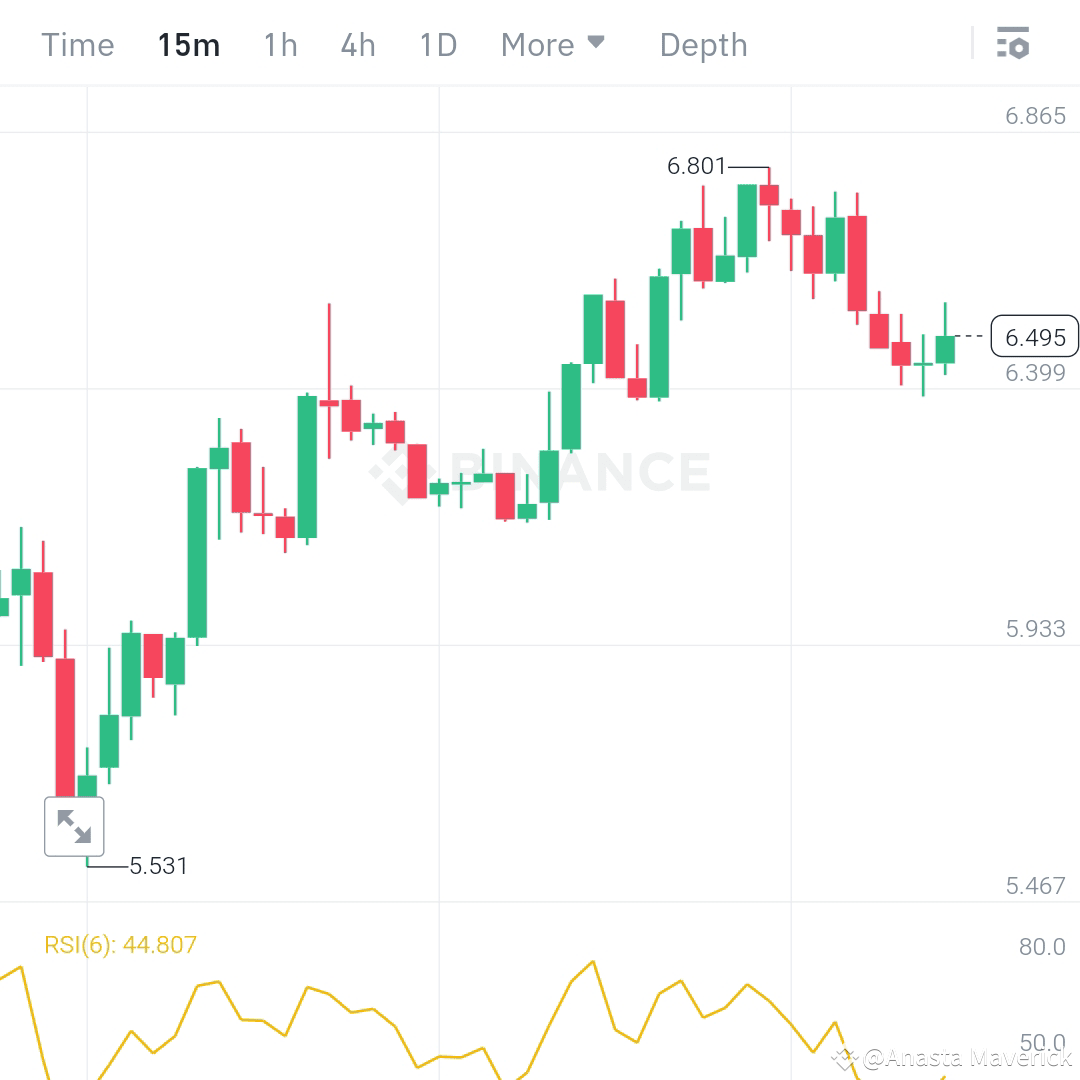The height and width of the screenshot is (1080, 1080).
Task: Switch to the 1h timeframe
Action: [x=279, y=44]
